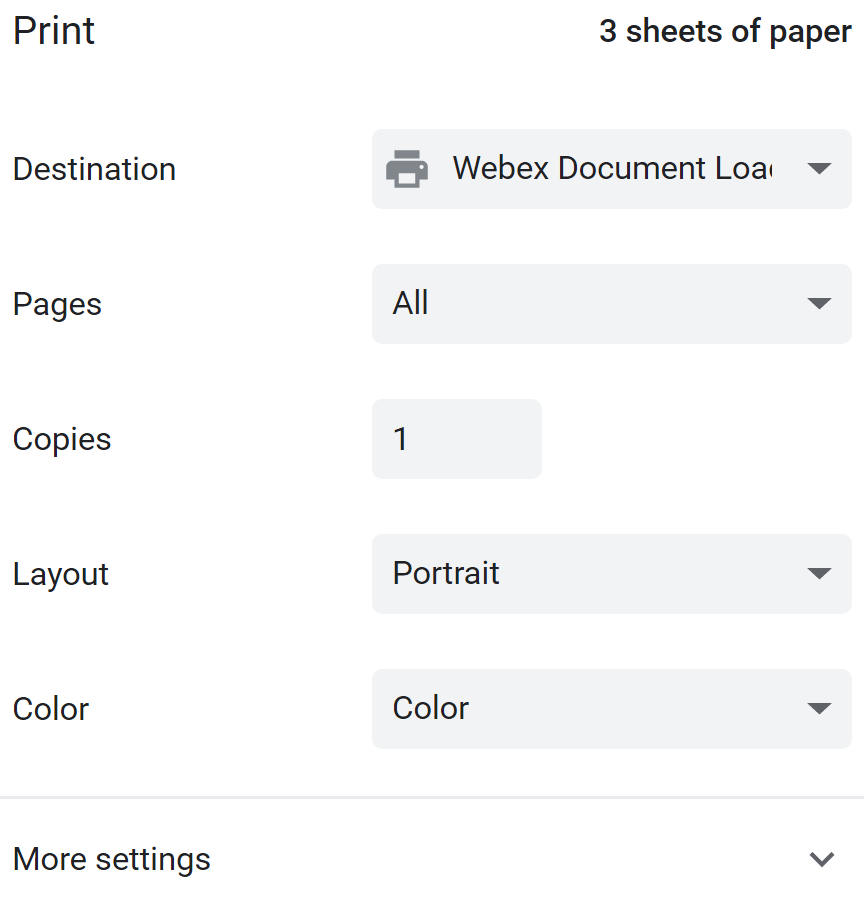Click the Pages row label
The height and width of the screenshot is (900, 864).
click(57, 304)
